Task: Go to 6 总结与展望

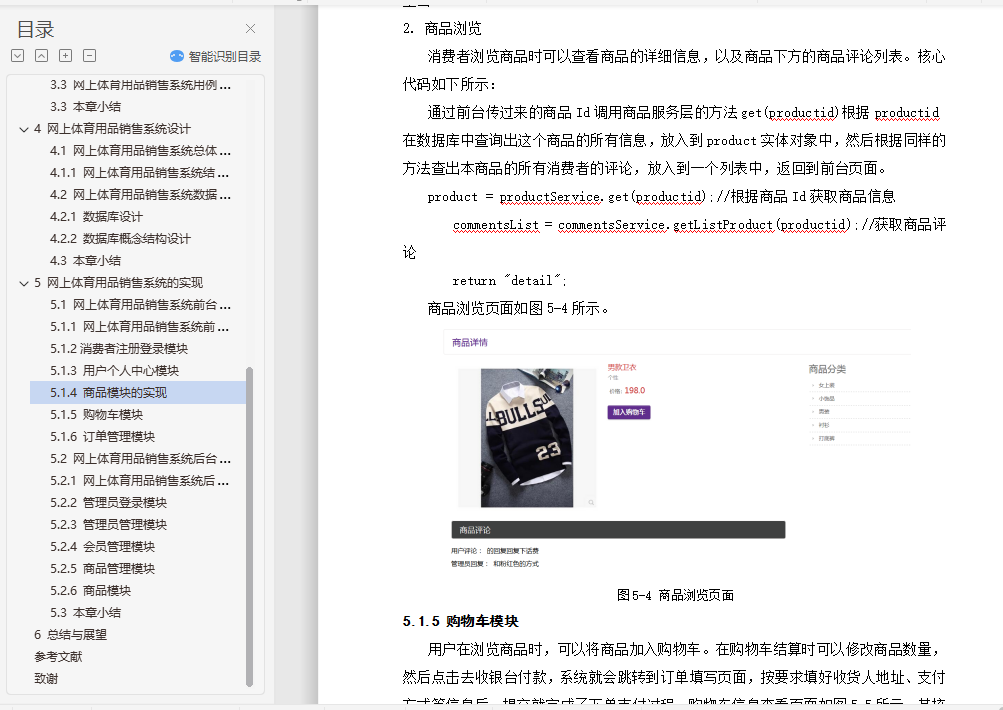Action: click(70, 635)
